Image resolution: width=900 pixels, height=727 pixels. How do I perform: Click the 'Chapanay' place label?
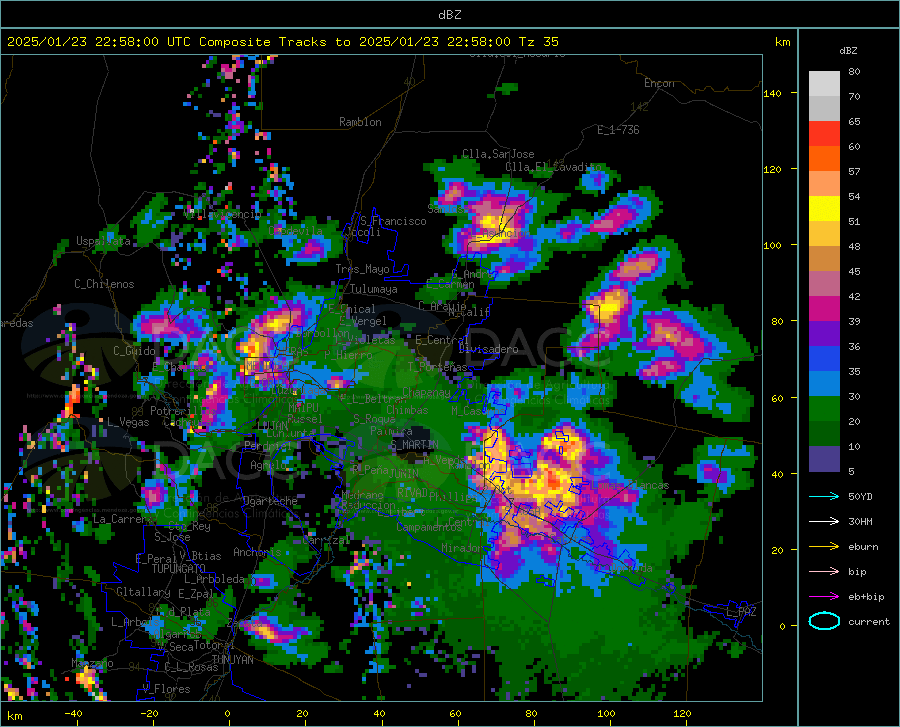(426, 392)
